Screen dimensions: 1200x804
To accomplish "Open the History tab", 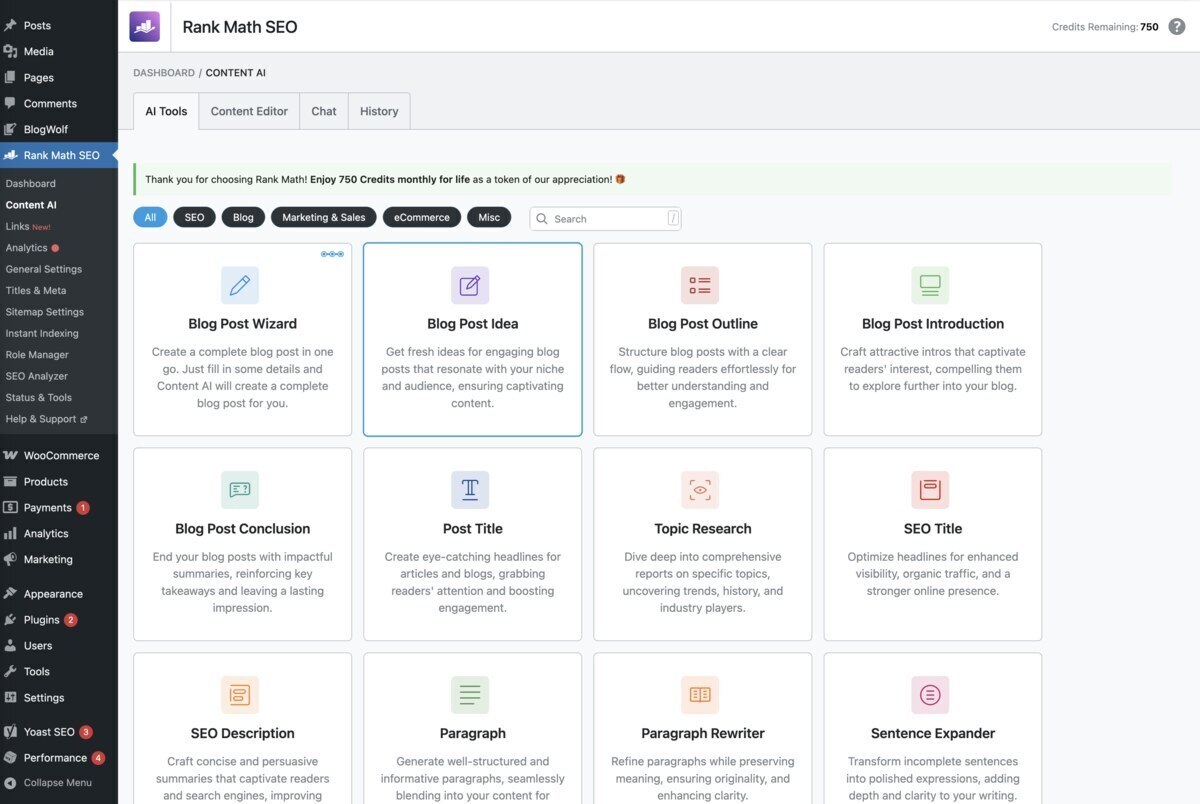I will pos(379,110).
